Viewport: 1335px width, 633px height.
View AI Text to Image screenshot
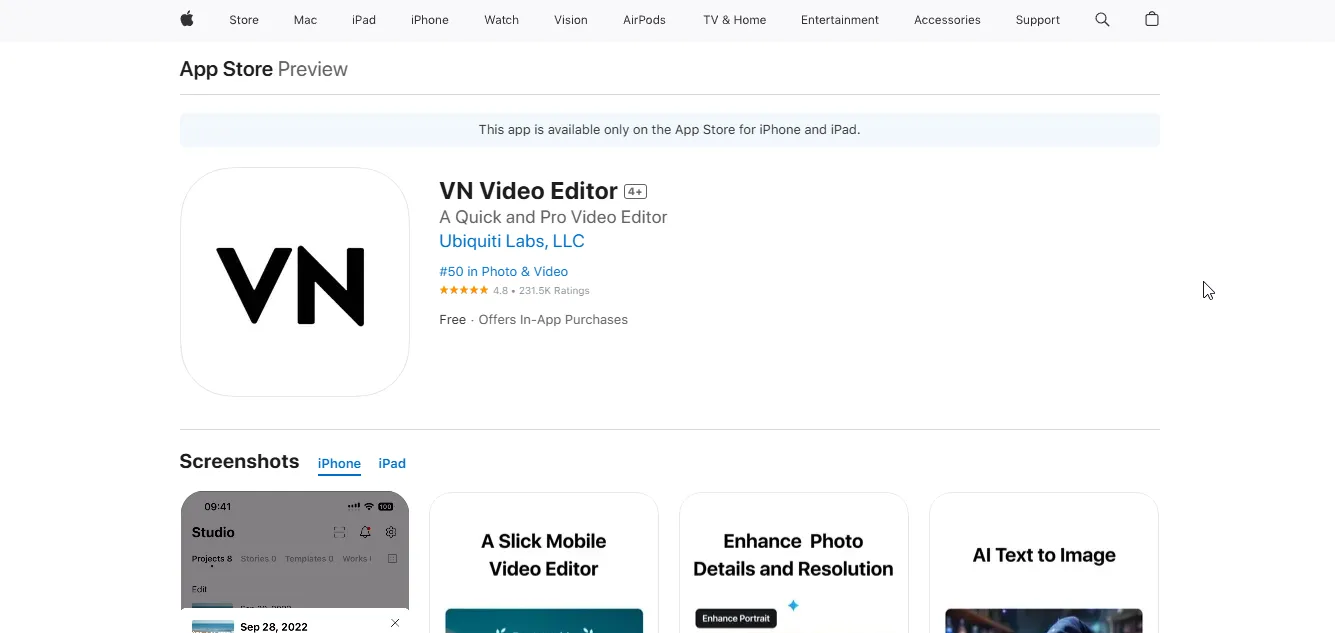tap(1044, 562)
